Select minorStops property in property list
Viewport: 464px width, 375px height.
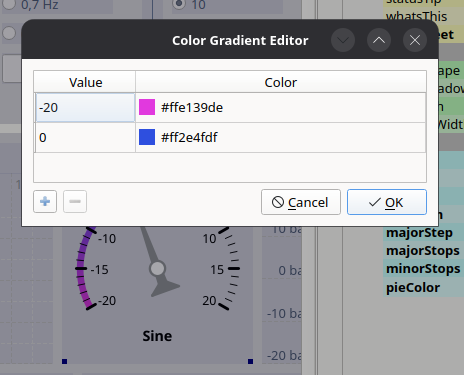[x=423, y=268]
